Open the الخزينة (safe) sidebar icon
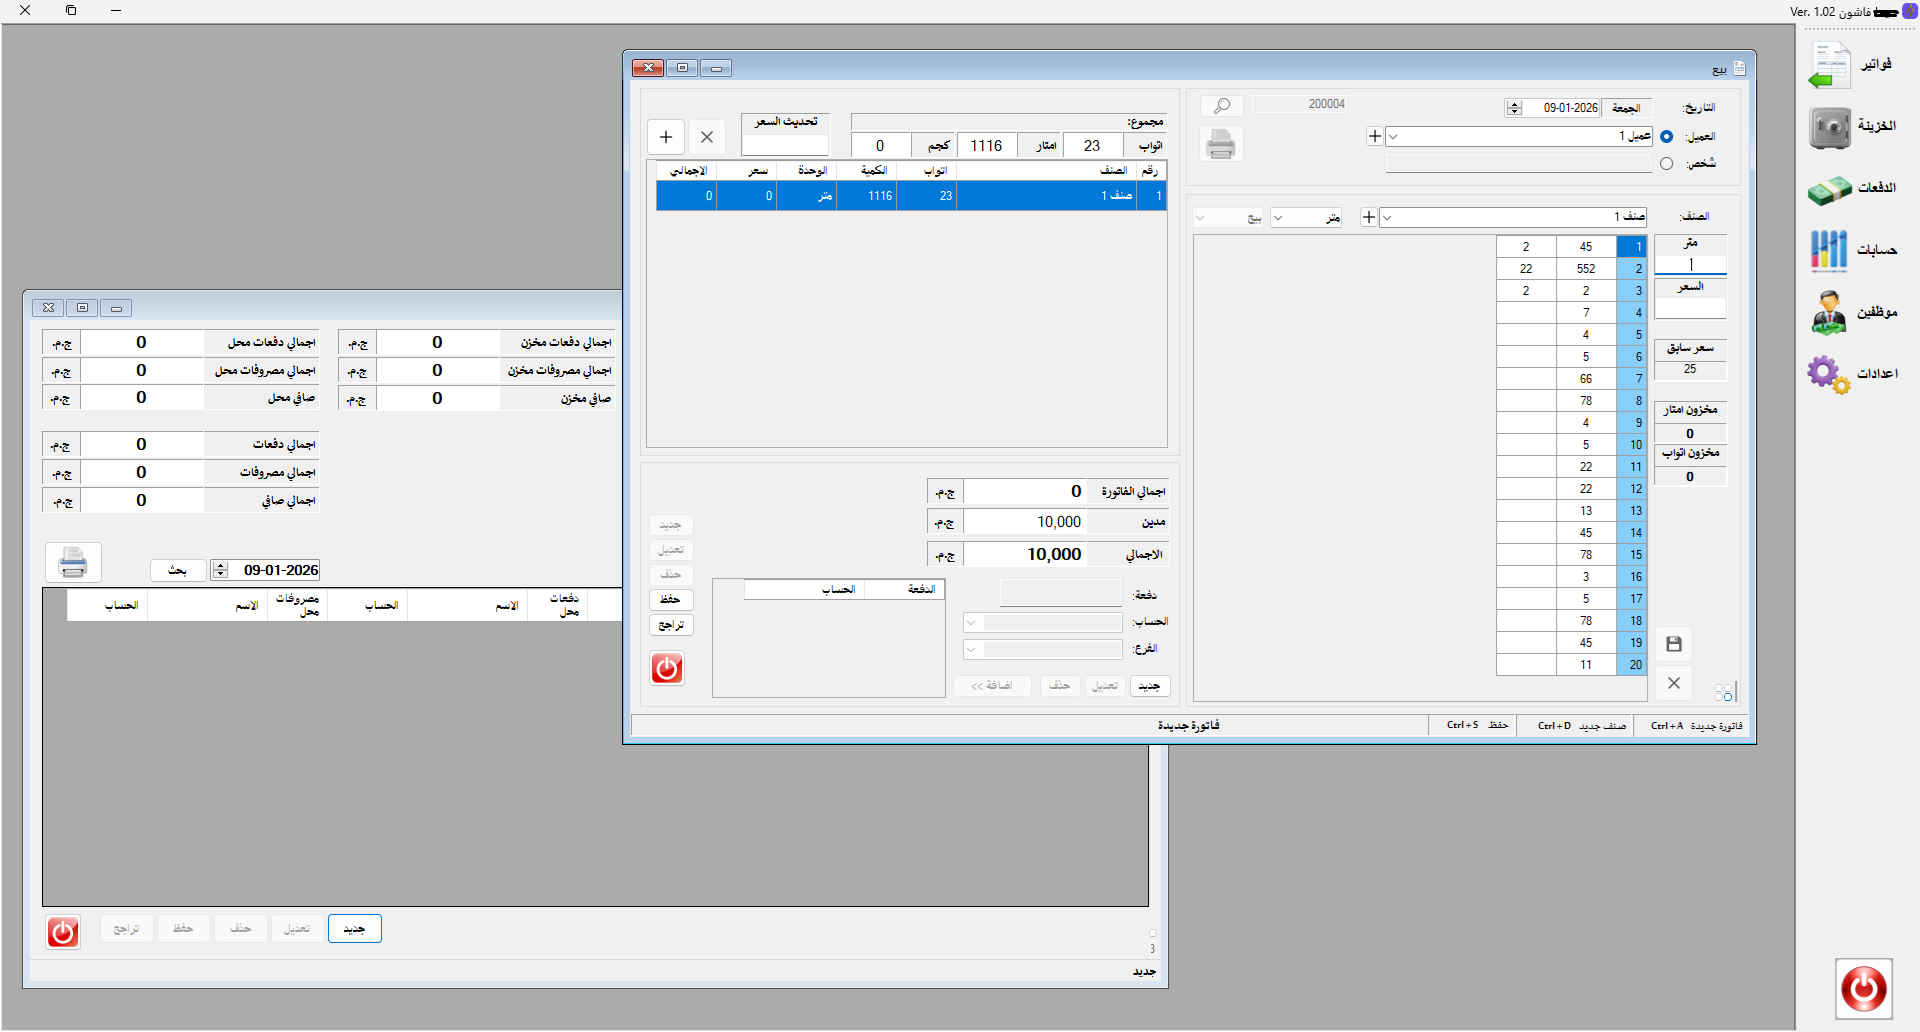 [1830, 128]
